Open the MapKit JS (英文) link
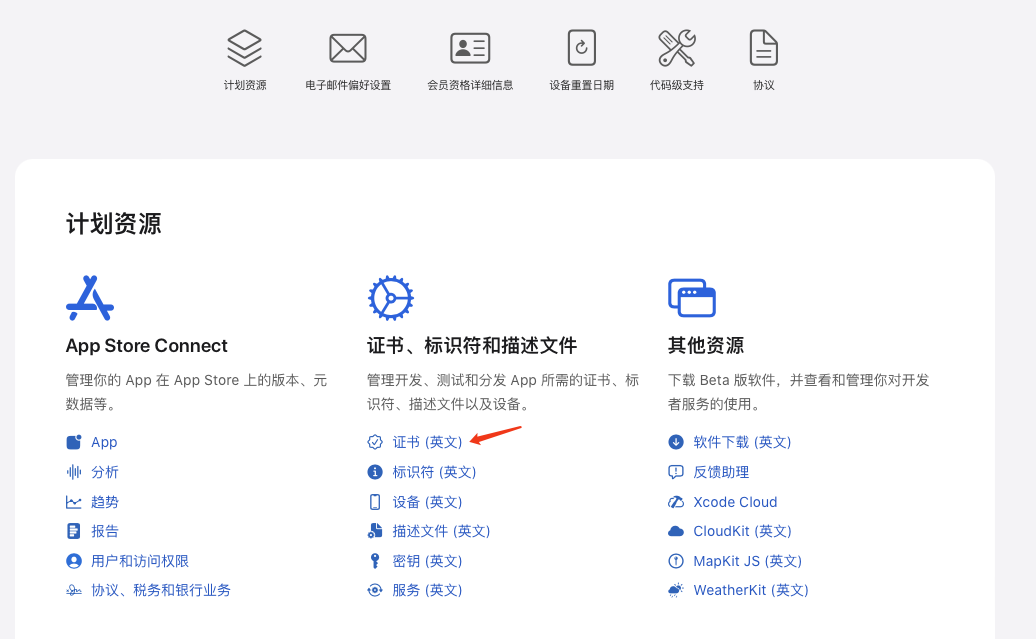1036x639 pixels. [747, 561]
